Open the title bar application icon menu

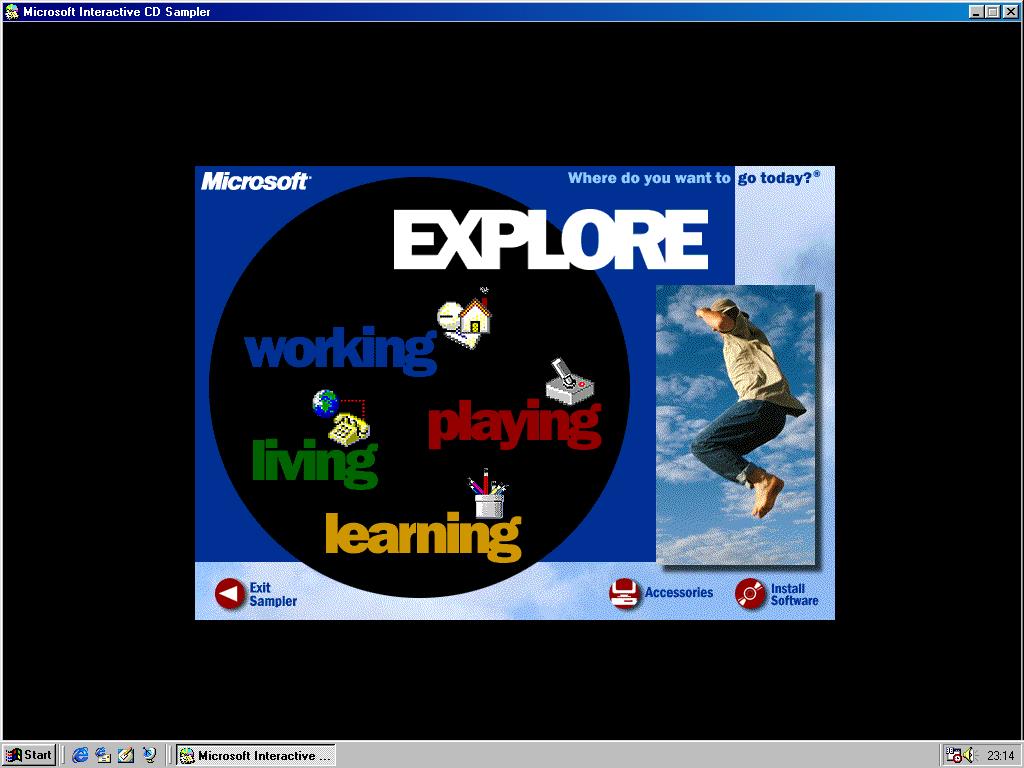(x=11, y=11)
